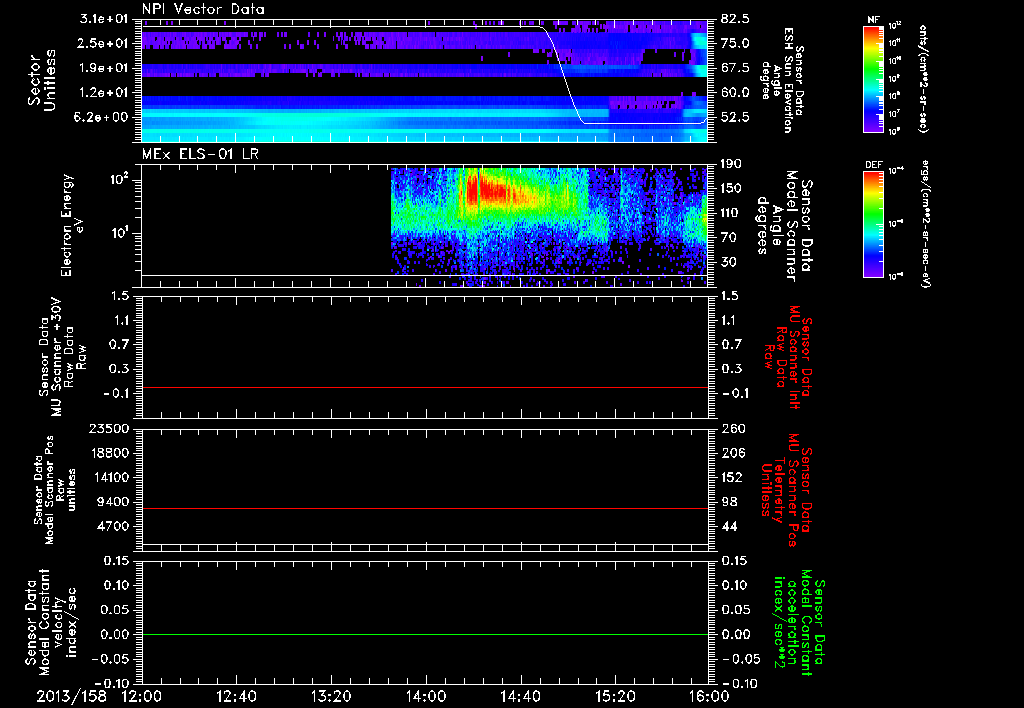1024x708 pixels.
Task: Click the "82.5" sun elevation tick label
Action: click(x=735, y=18)
